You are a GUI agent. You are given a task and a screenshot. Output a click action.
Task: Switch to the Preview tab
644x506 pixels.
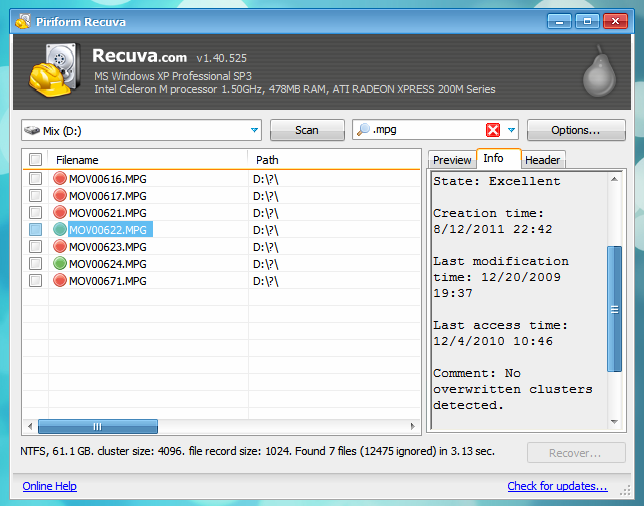point(452,160)
